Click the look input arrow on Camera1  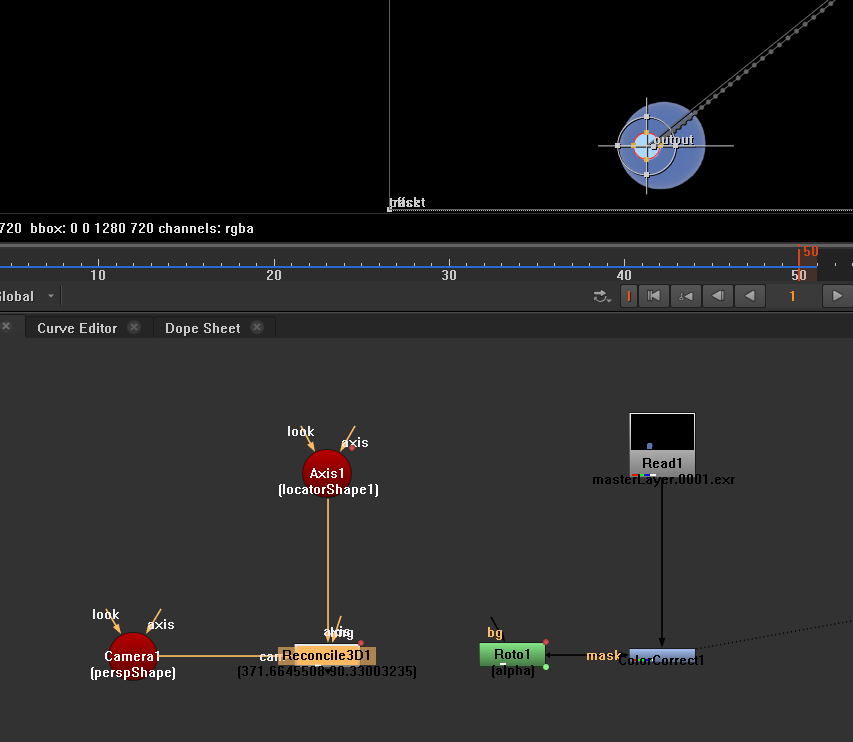point(113,622)
